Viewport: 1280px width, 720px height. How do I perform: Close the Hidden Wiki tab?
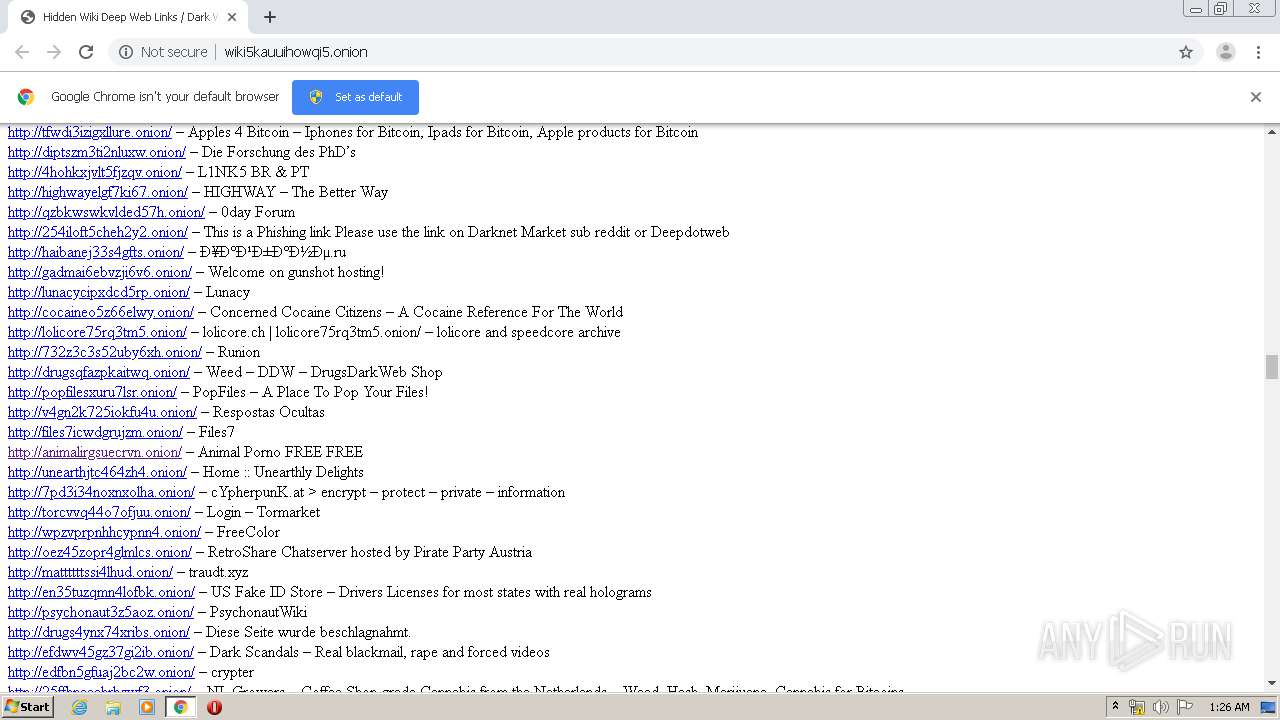(232, 17)
